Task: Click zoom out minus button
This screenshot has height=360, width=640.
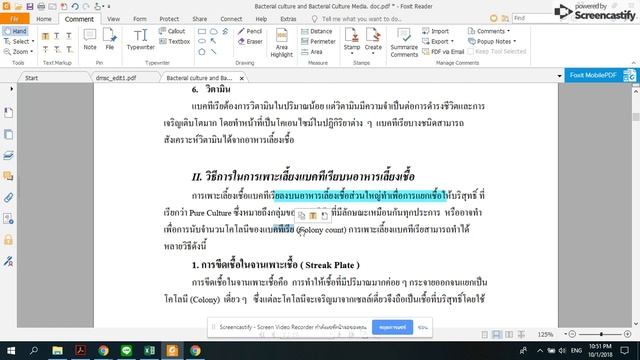Action: [572, 334]
